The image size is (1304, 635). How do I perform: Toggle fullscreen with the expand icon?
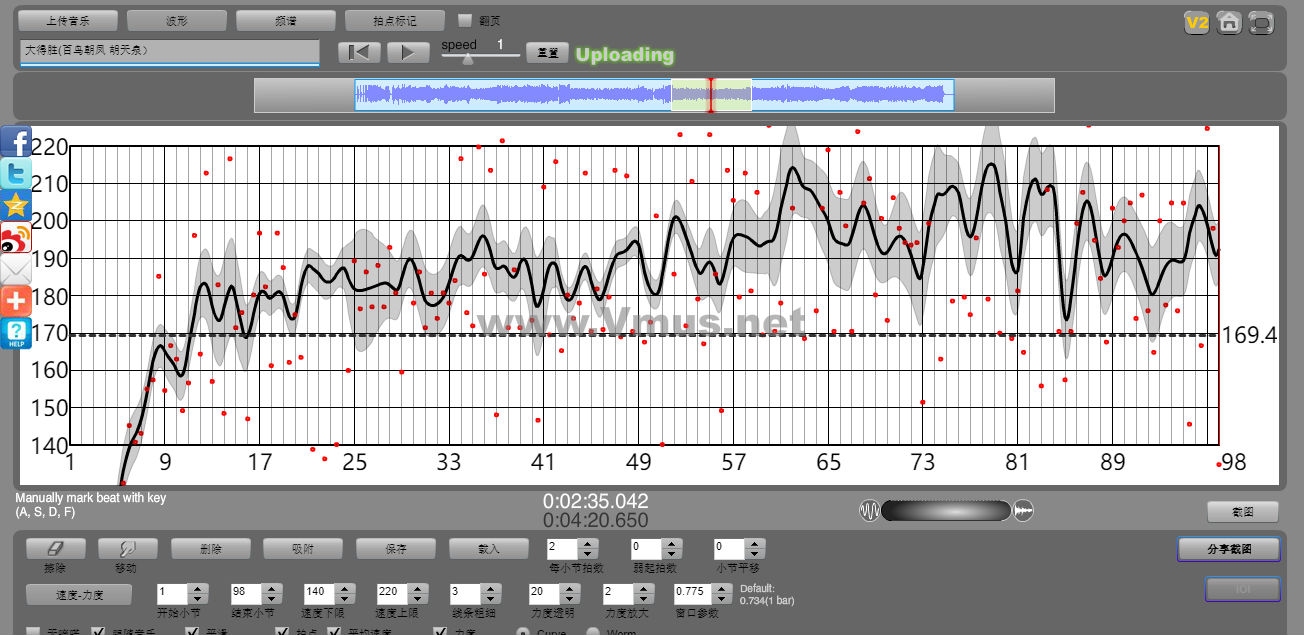(x=1262, y=22)
